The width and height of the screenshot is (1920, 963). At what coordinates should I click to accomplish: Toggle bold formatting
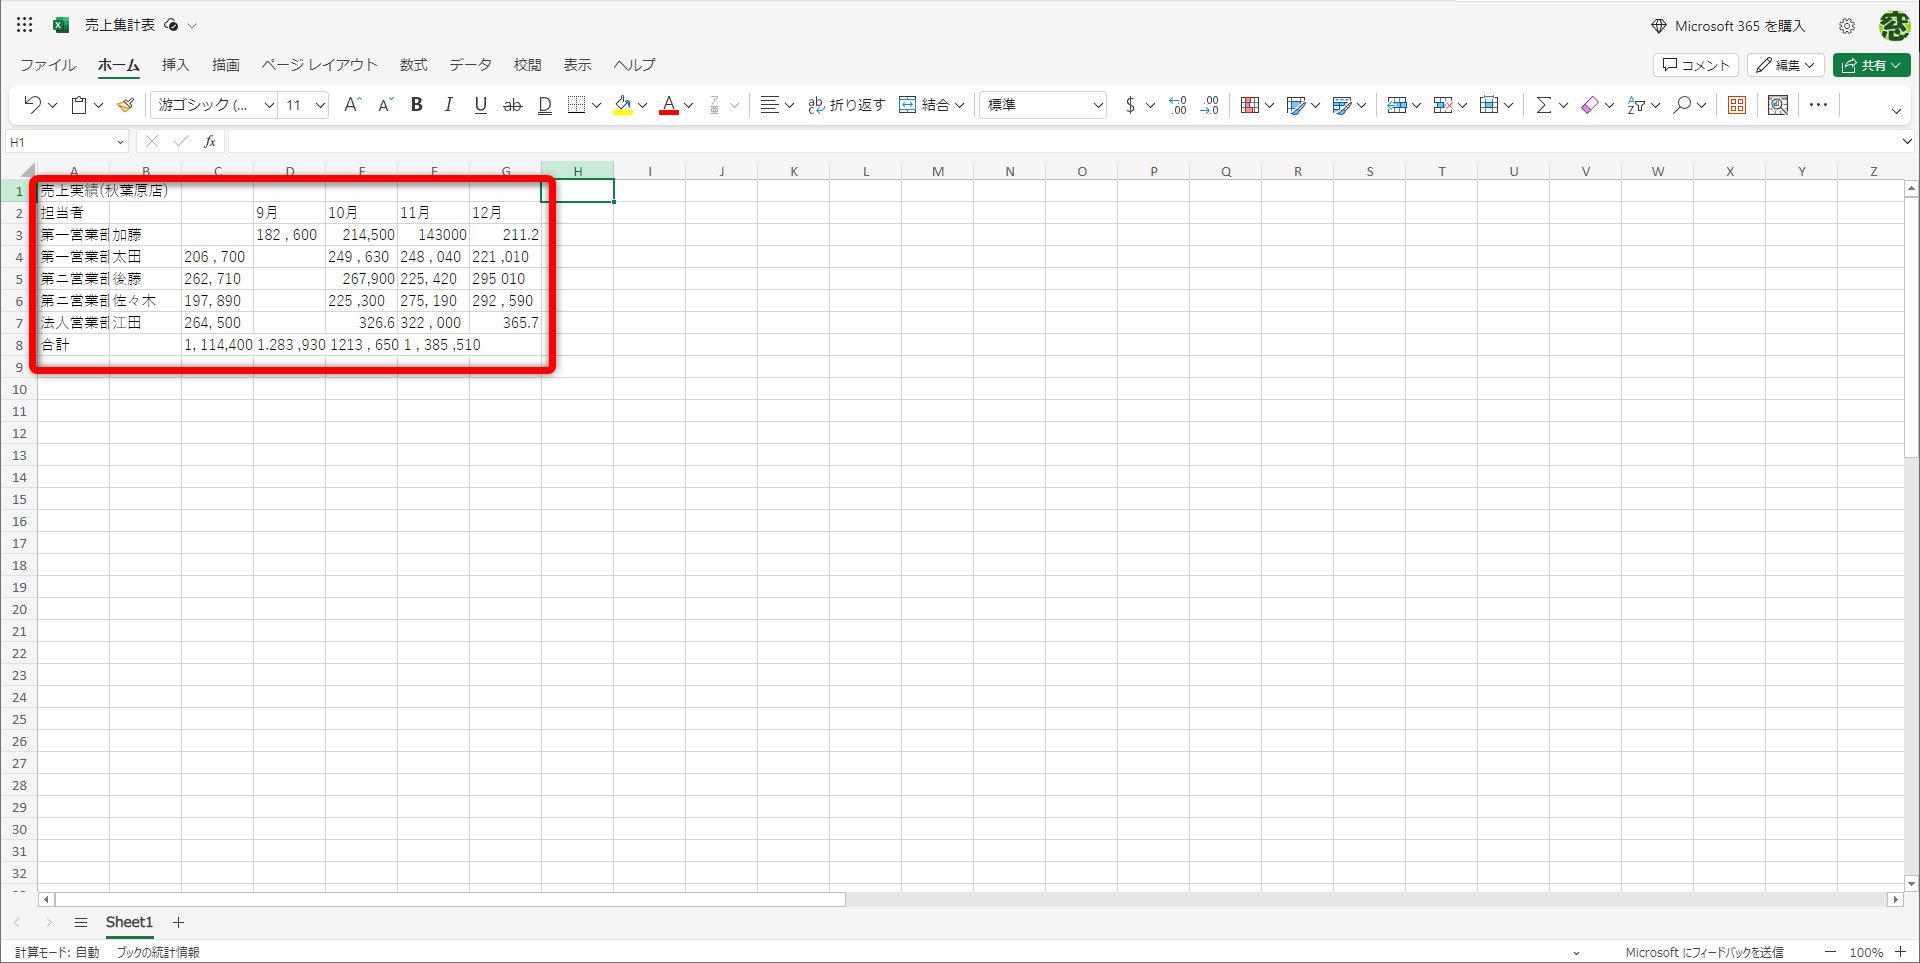pyautogui.click(x=416, y=104)
